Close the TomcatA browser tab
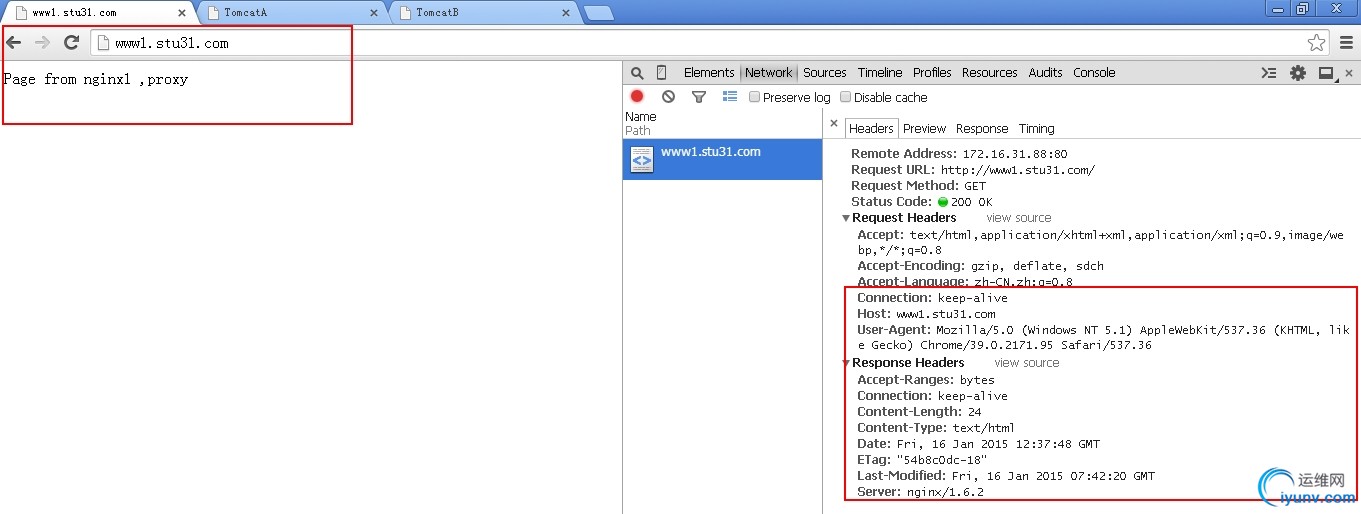Image resolution: width=1361 pixels, height=514 pixels. (374, 13)
